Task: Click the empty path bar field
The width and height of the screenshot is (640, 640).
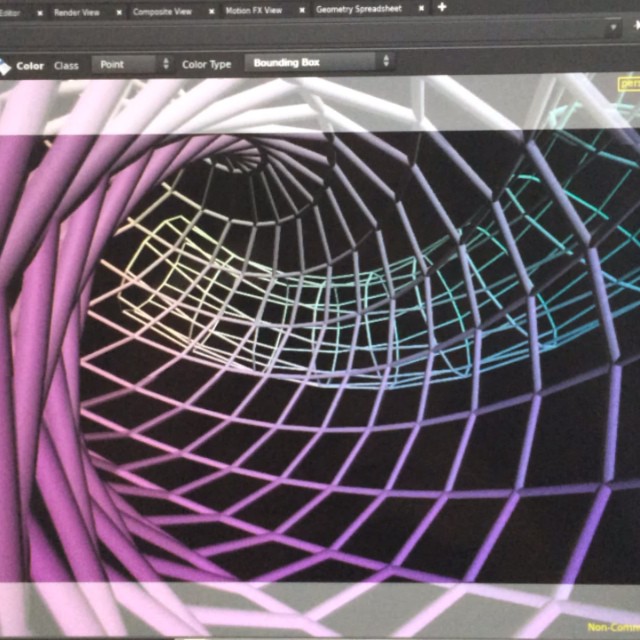Action: pyautogui.click(x=300, y=29)
